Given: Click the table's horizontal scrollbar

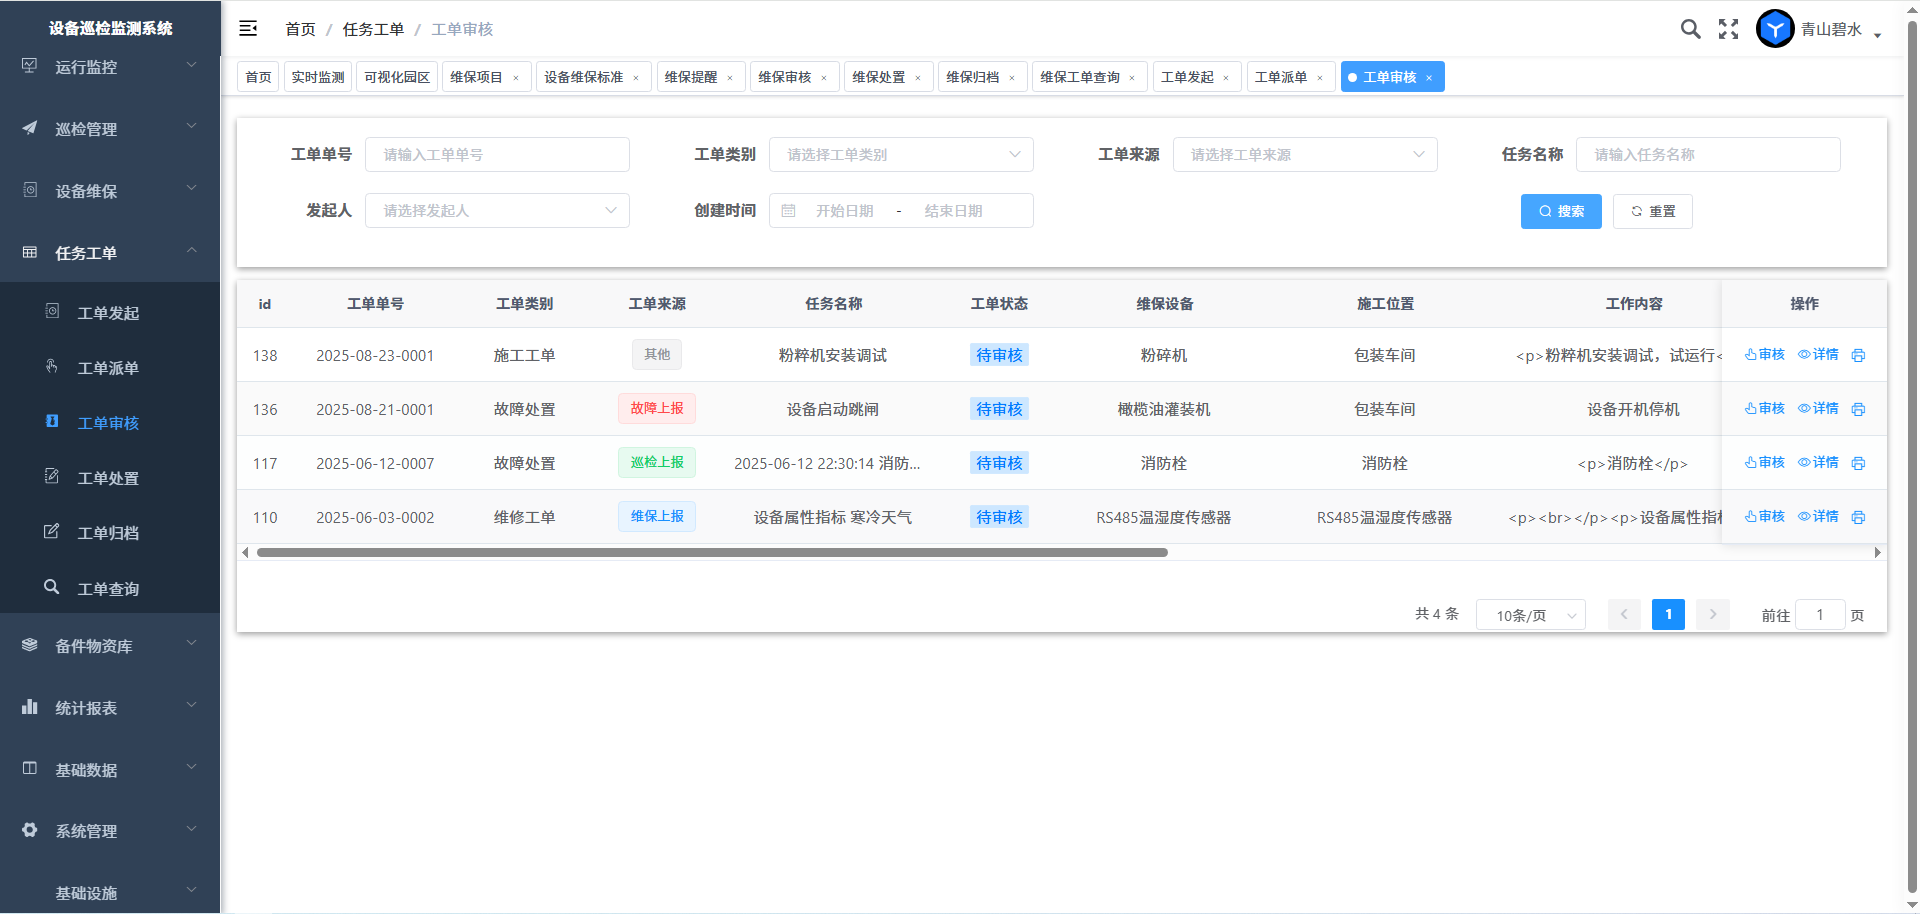Looking at the screenshot, I should click(x=712, y=552).
